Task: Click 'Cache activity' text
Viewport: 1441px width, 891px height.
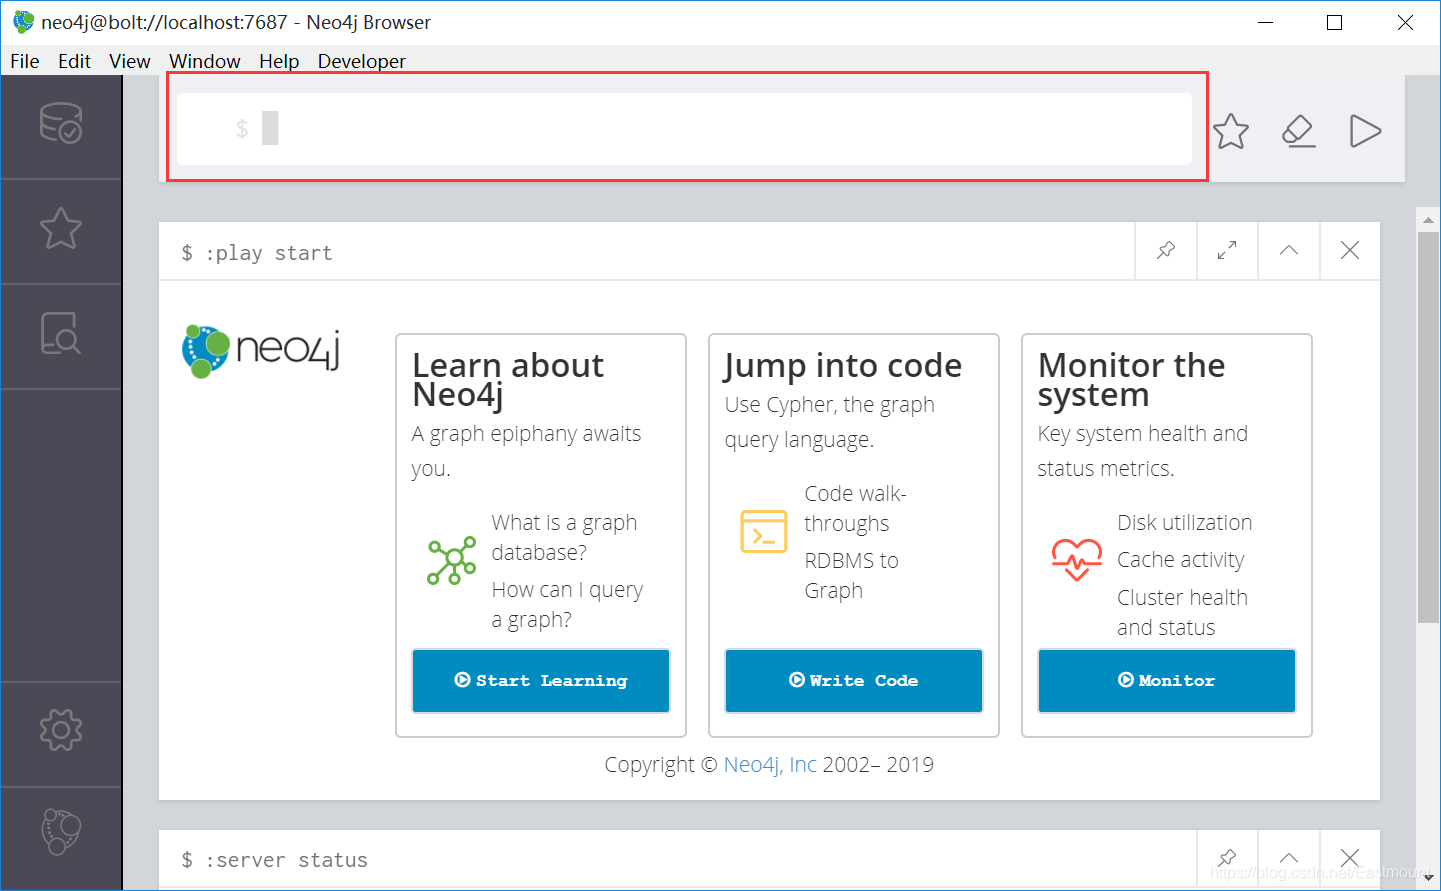Action: (x=1180, y=560)
